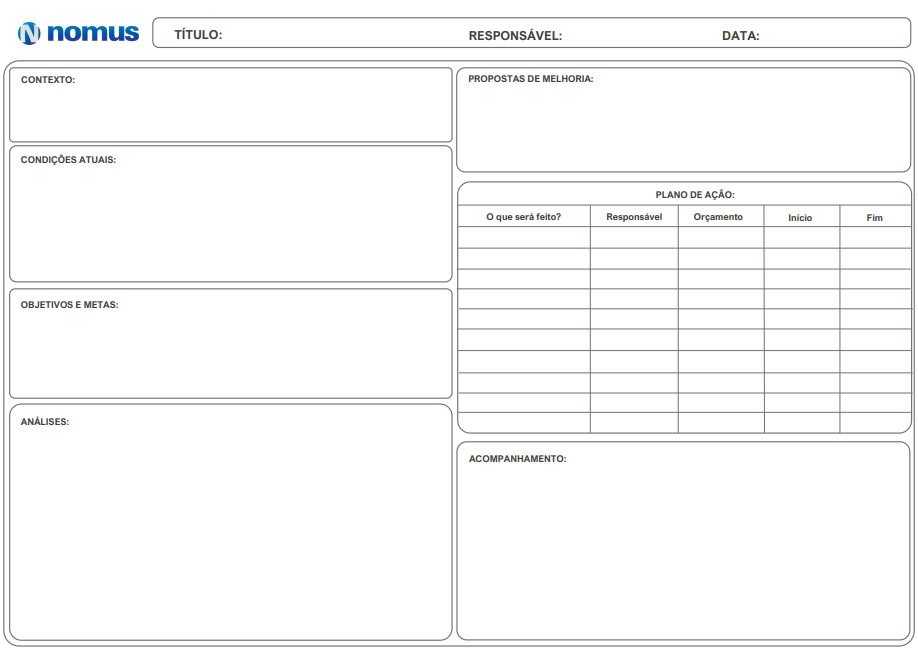
Task: Click the 'CONTEXTO:' label
Action: coord(48,80)
